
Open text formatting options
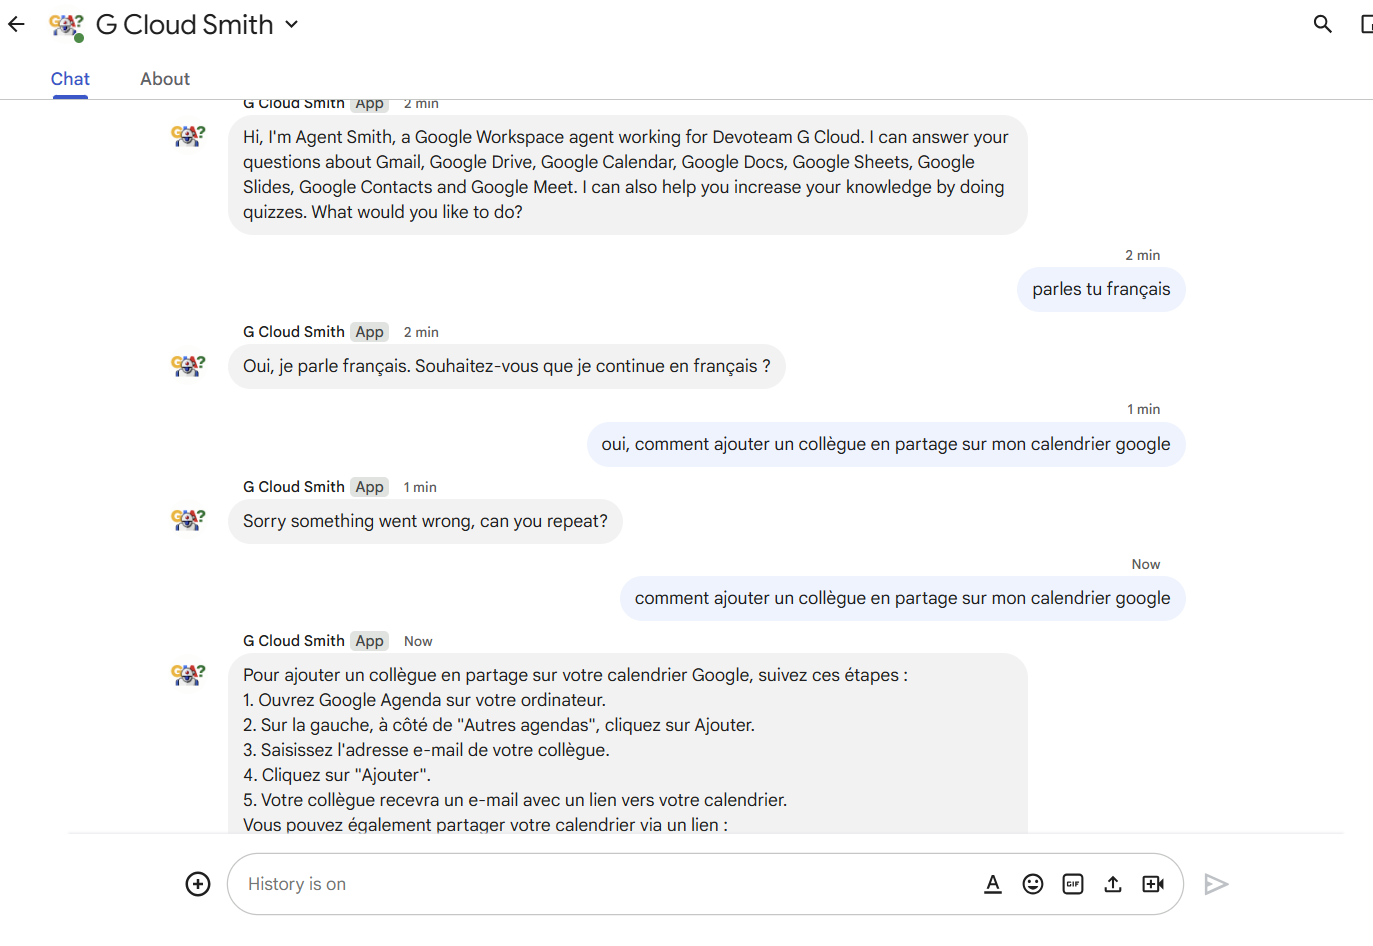click(993, 884)
